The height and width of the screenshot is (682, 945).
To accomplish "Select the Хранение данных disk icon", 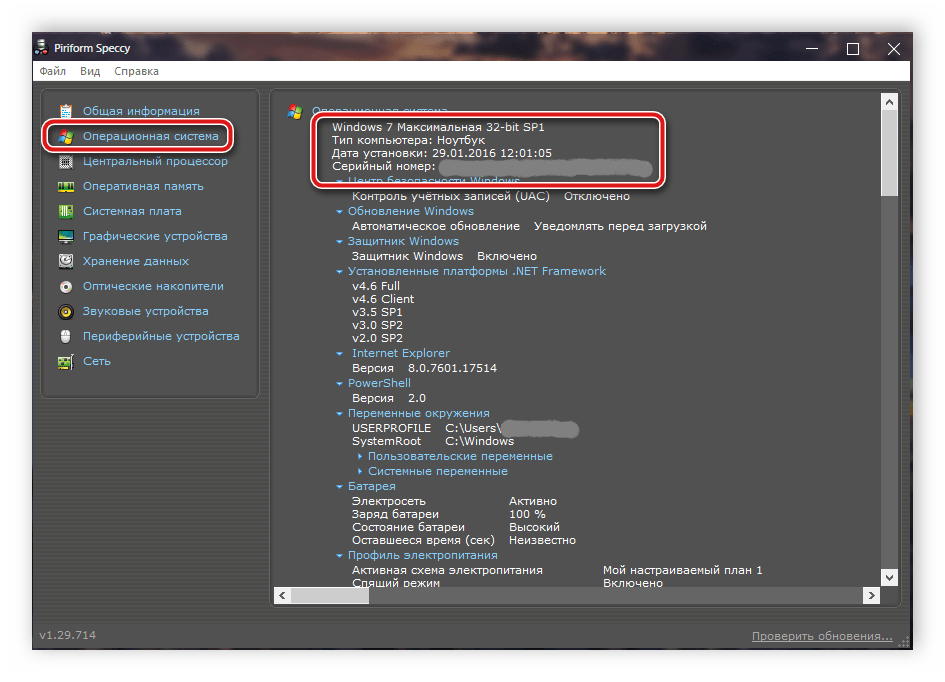I will (x=66, y=261).
